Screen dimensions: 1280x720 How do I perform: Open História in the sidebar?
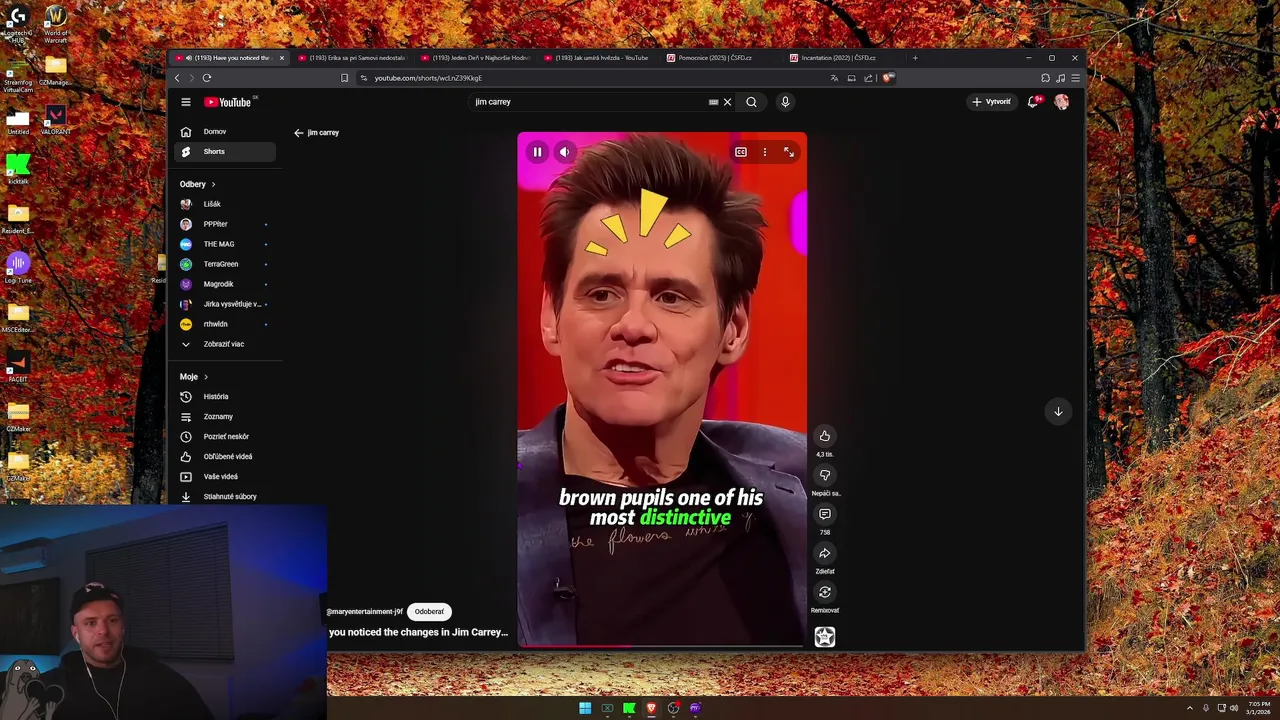tap(225, 397)
